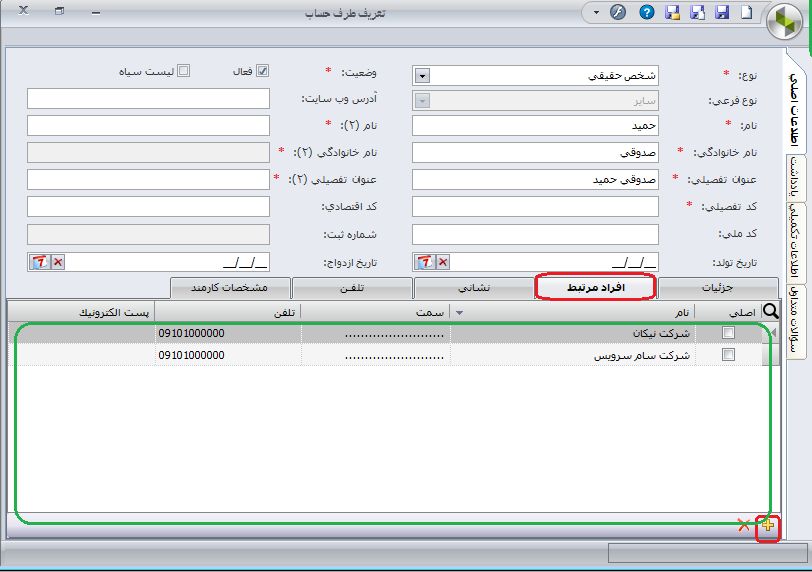Click the gray function (f) icon
This screenshot has height=572, width=812.
[618, 12]
